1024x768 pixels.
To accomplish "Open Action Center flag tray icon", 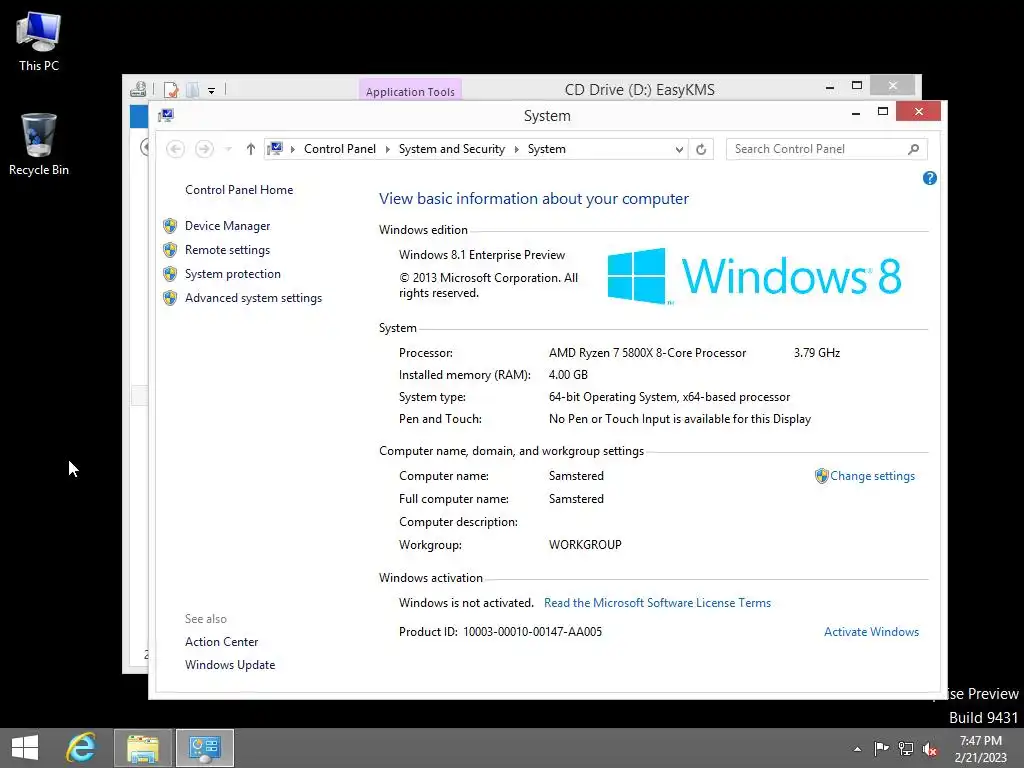I will pyautogui.click(x=881, y=748).
